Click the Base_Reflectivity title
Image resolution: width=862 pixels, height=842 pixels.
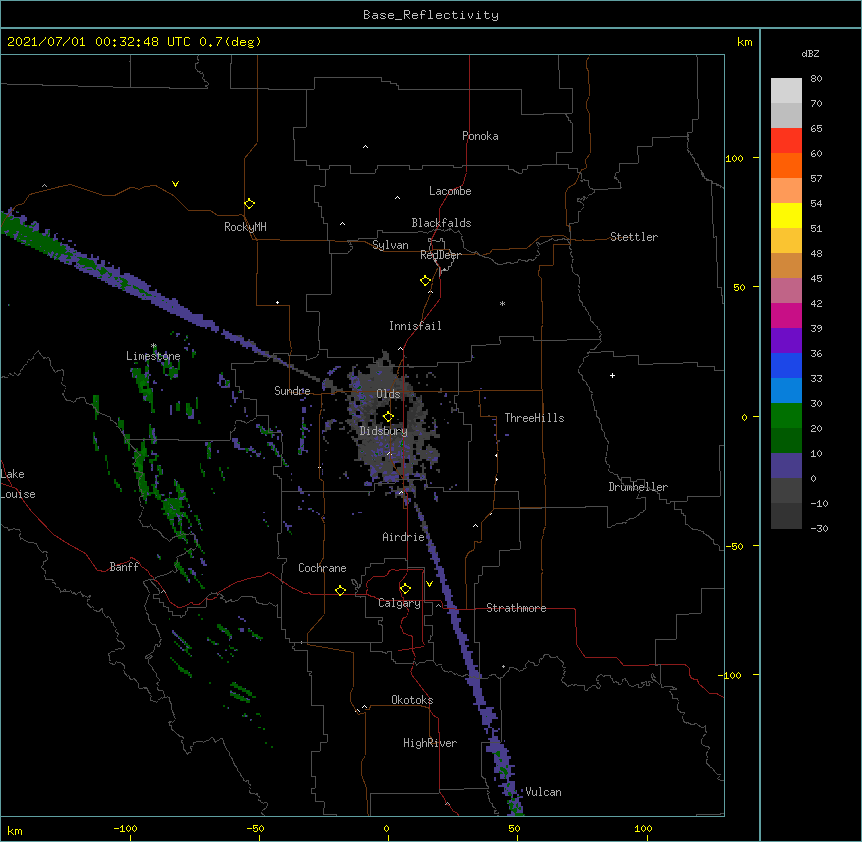coord(431,15)
